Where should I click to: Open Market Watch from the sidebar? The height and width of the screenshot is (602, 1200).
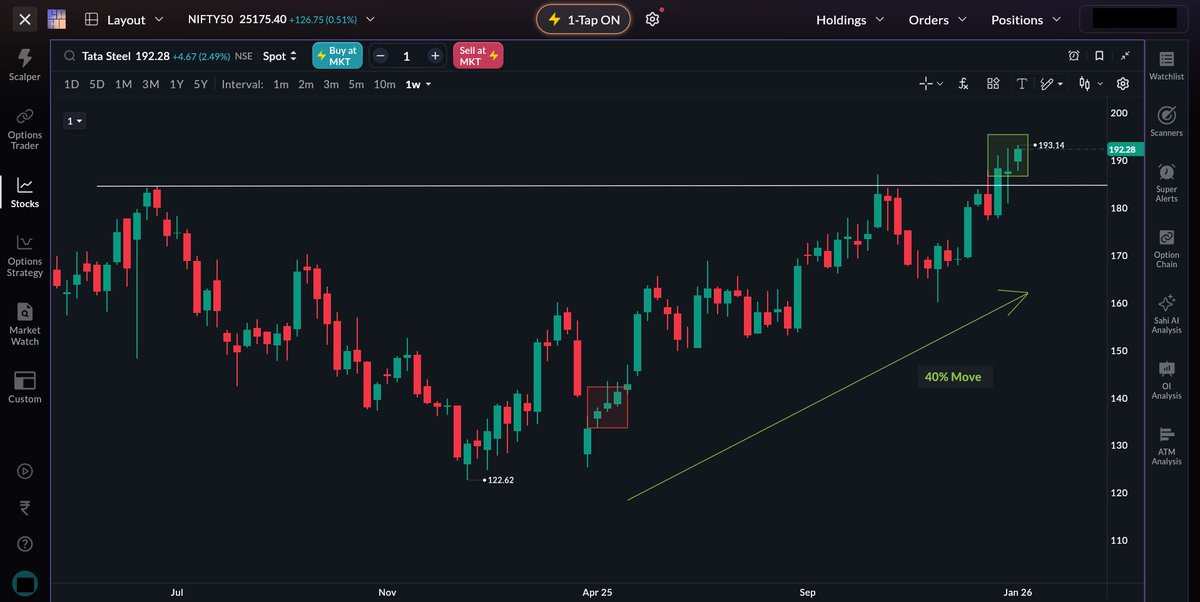(x=25, y=324)
